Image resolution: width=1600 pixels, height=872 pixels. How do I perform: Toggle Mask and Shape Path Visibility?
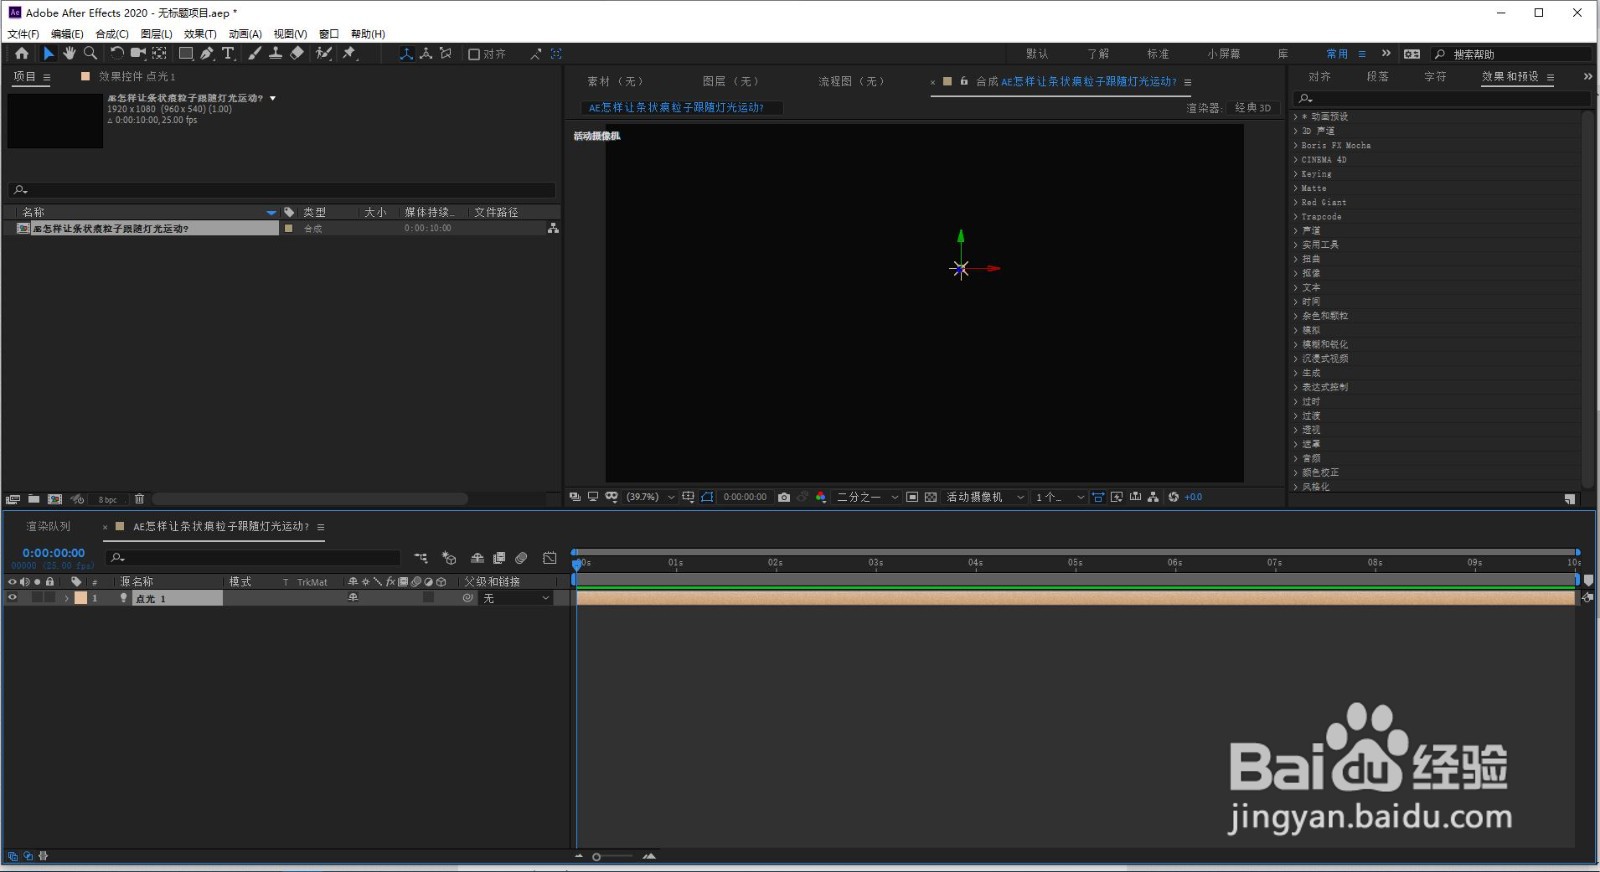click(707, 497)
